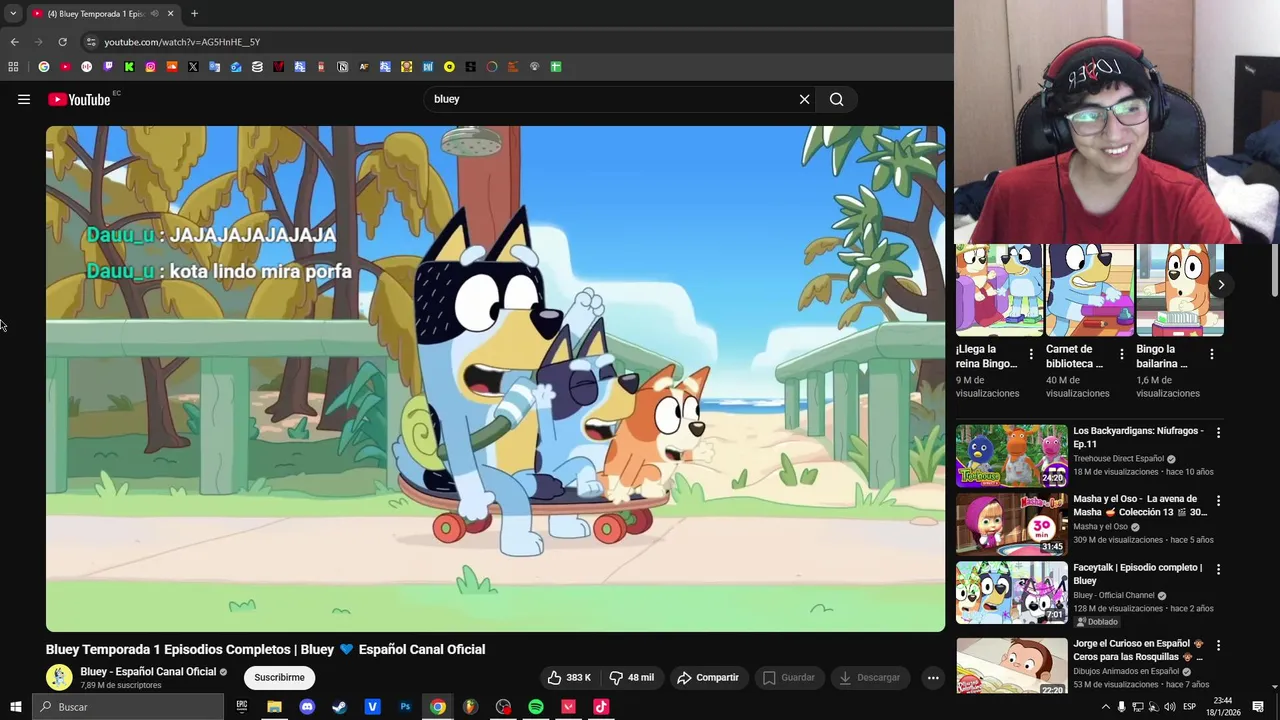Open options for Carnet de biblioteca video
This screenshot has width=1280, height=720.
(1121, 354)
